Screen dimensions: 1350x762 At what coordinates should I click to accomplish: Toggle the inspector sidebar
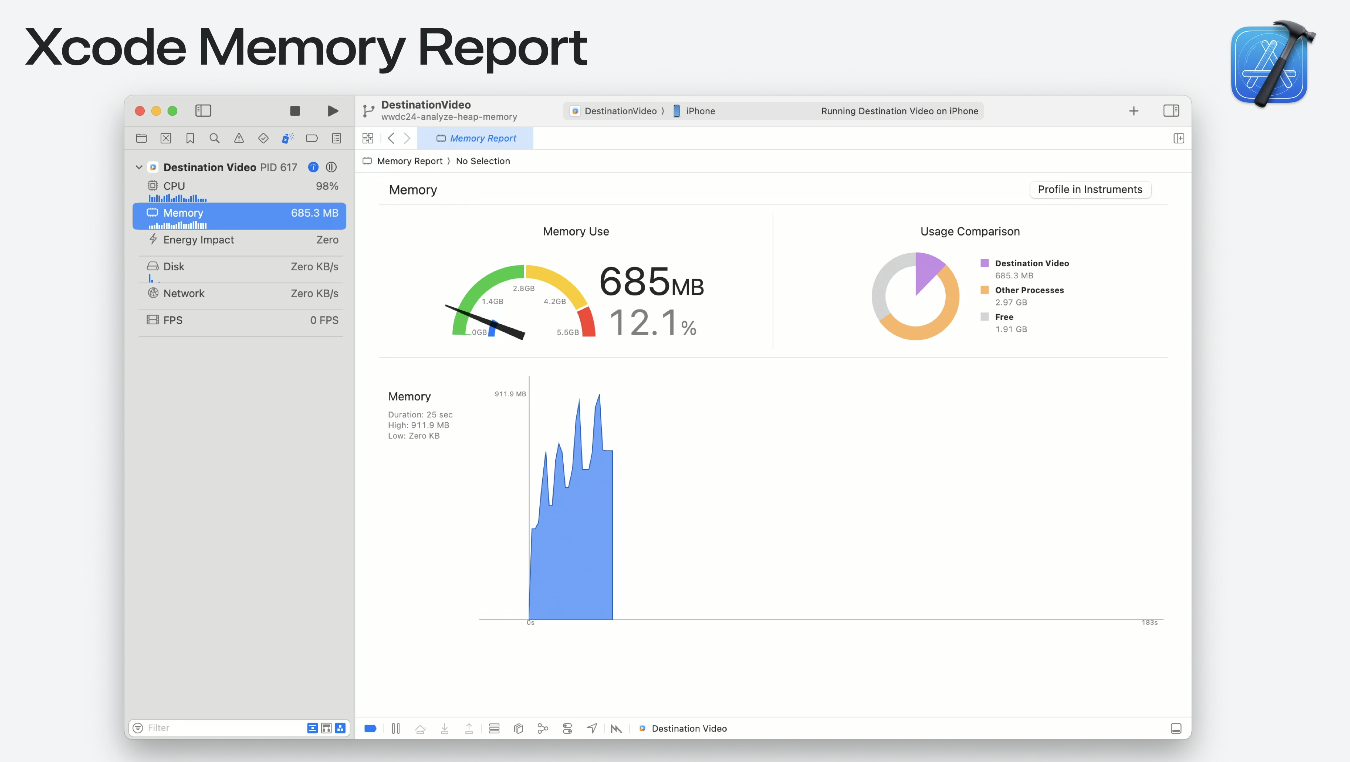[1171, 111]
